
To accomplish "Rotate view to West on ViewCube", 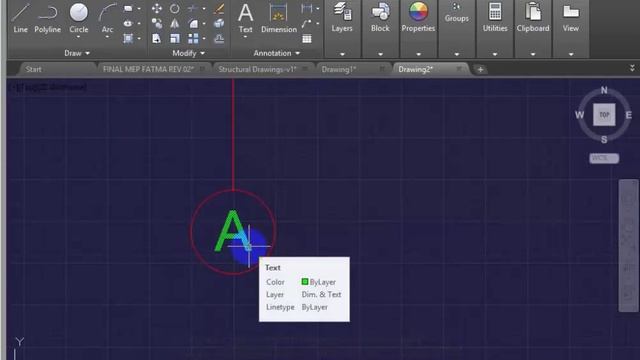I will point(580,115).
